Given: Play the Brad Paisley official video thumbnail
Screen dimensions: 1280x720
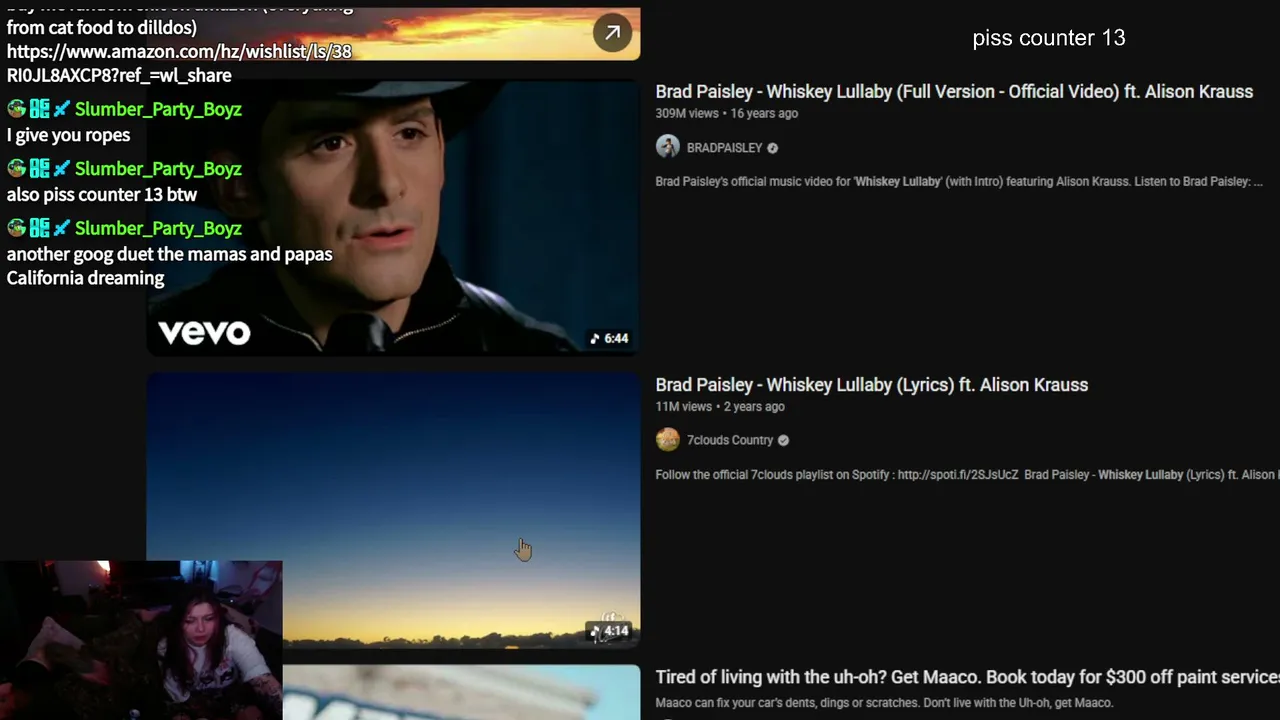Looking at the screenshot, I should [x=393, y=218].
